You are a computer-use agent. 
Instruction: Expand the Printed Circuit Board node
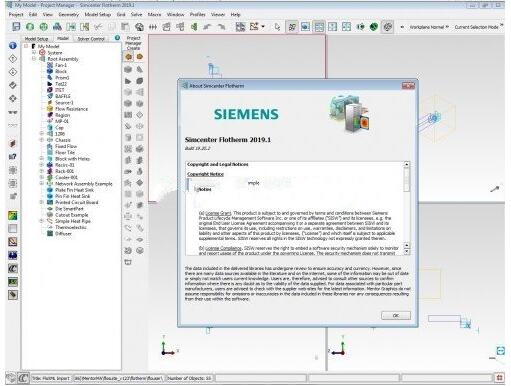[x=42, y=202]
